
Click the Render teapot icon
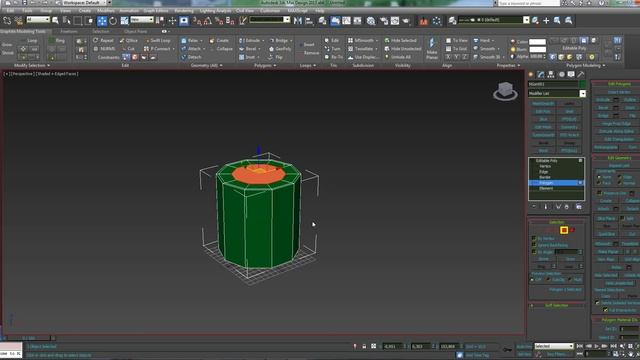coord(406,20)
